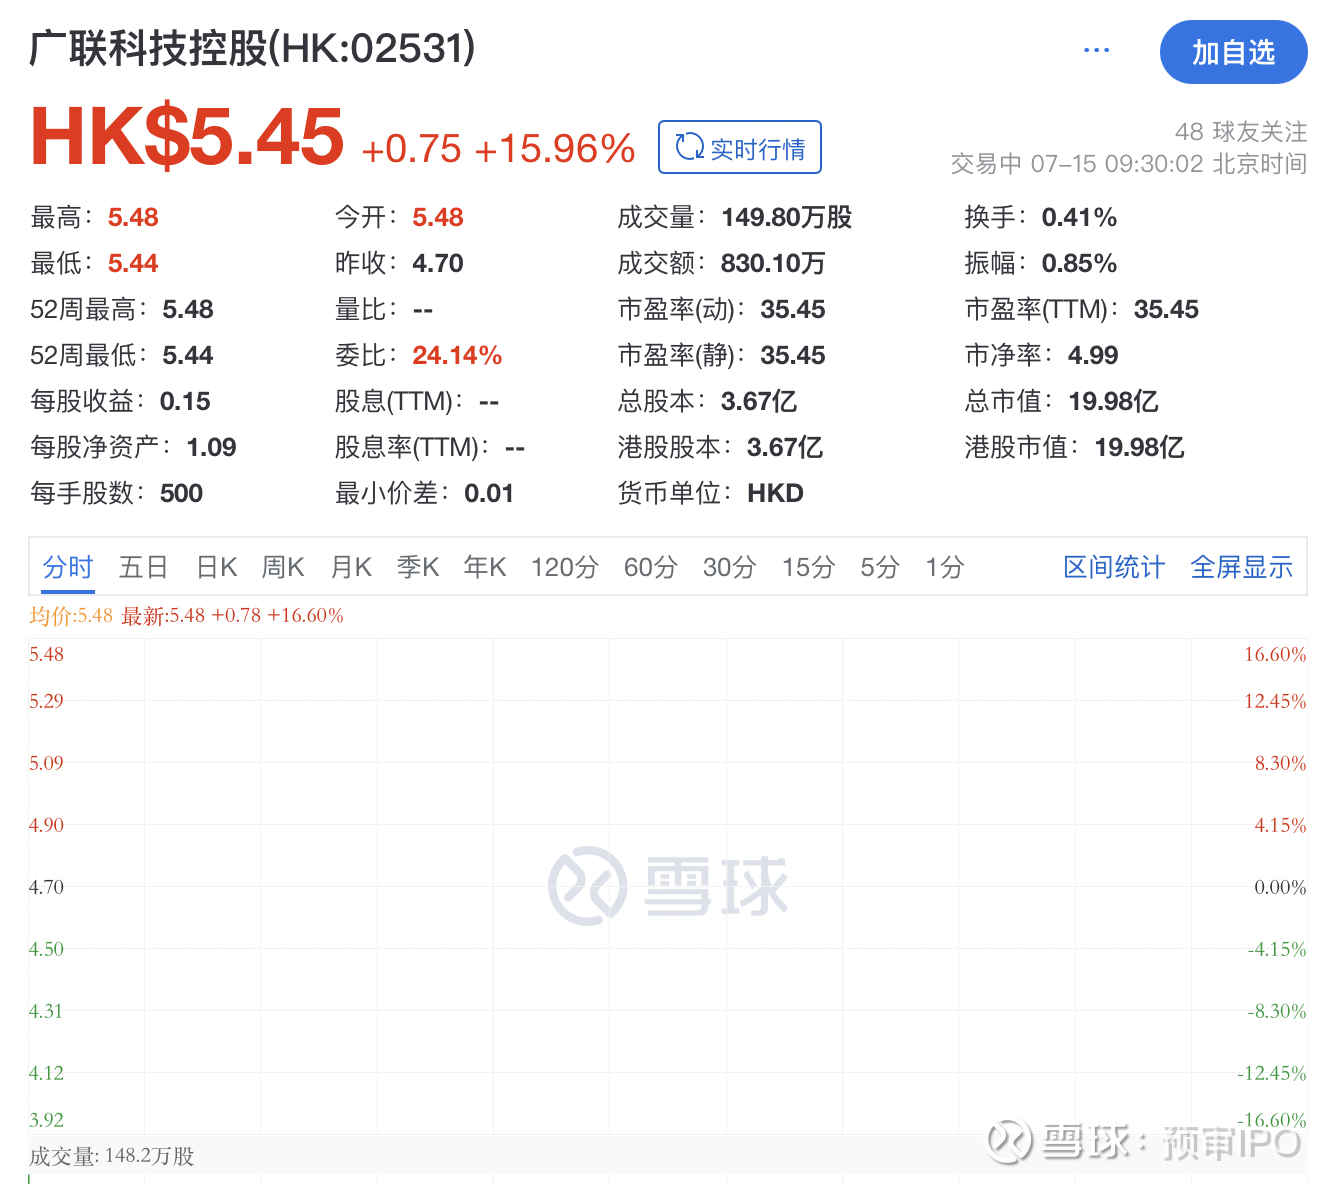Click the 今开 value 5.48
This screenshot has width=1340, height=1184.
tap(438, 217)
